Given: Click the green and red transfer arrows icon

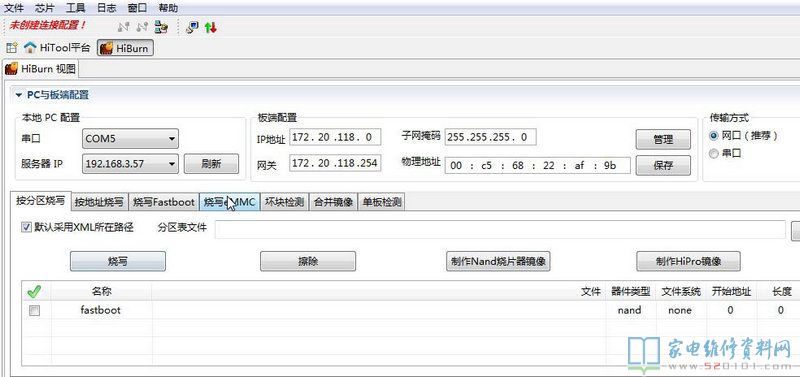Looking at the screenshot, I should [211, 27].
